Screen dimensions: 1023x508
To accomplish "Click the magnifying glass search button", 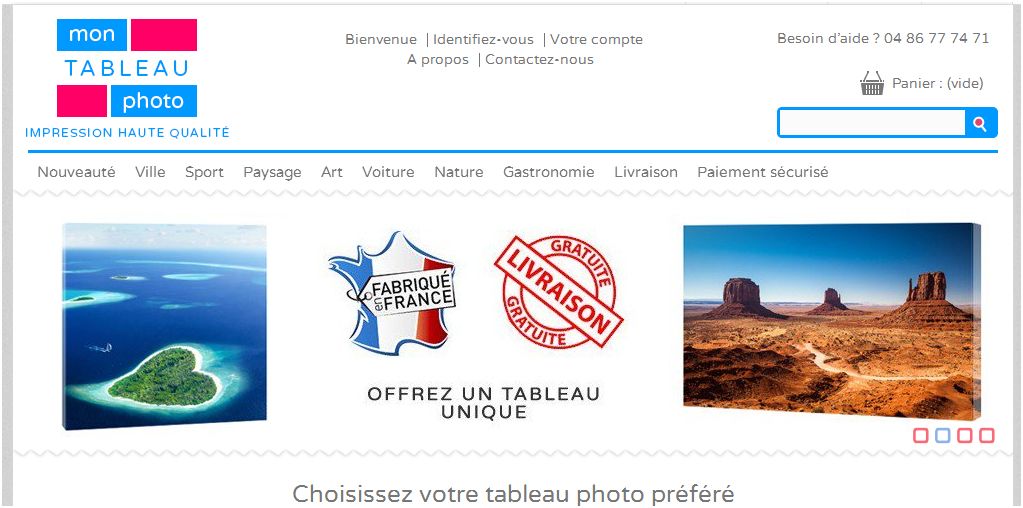I will click(980, 123).
